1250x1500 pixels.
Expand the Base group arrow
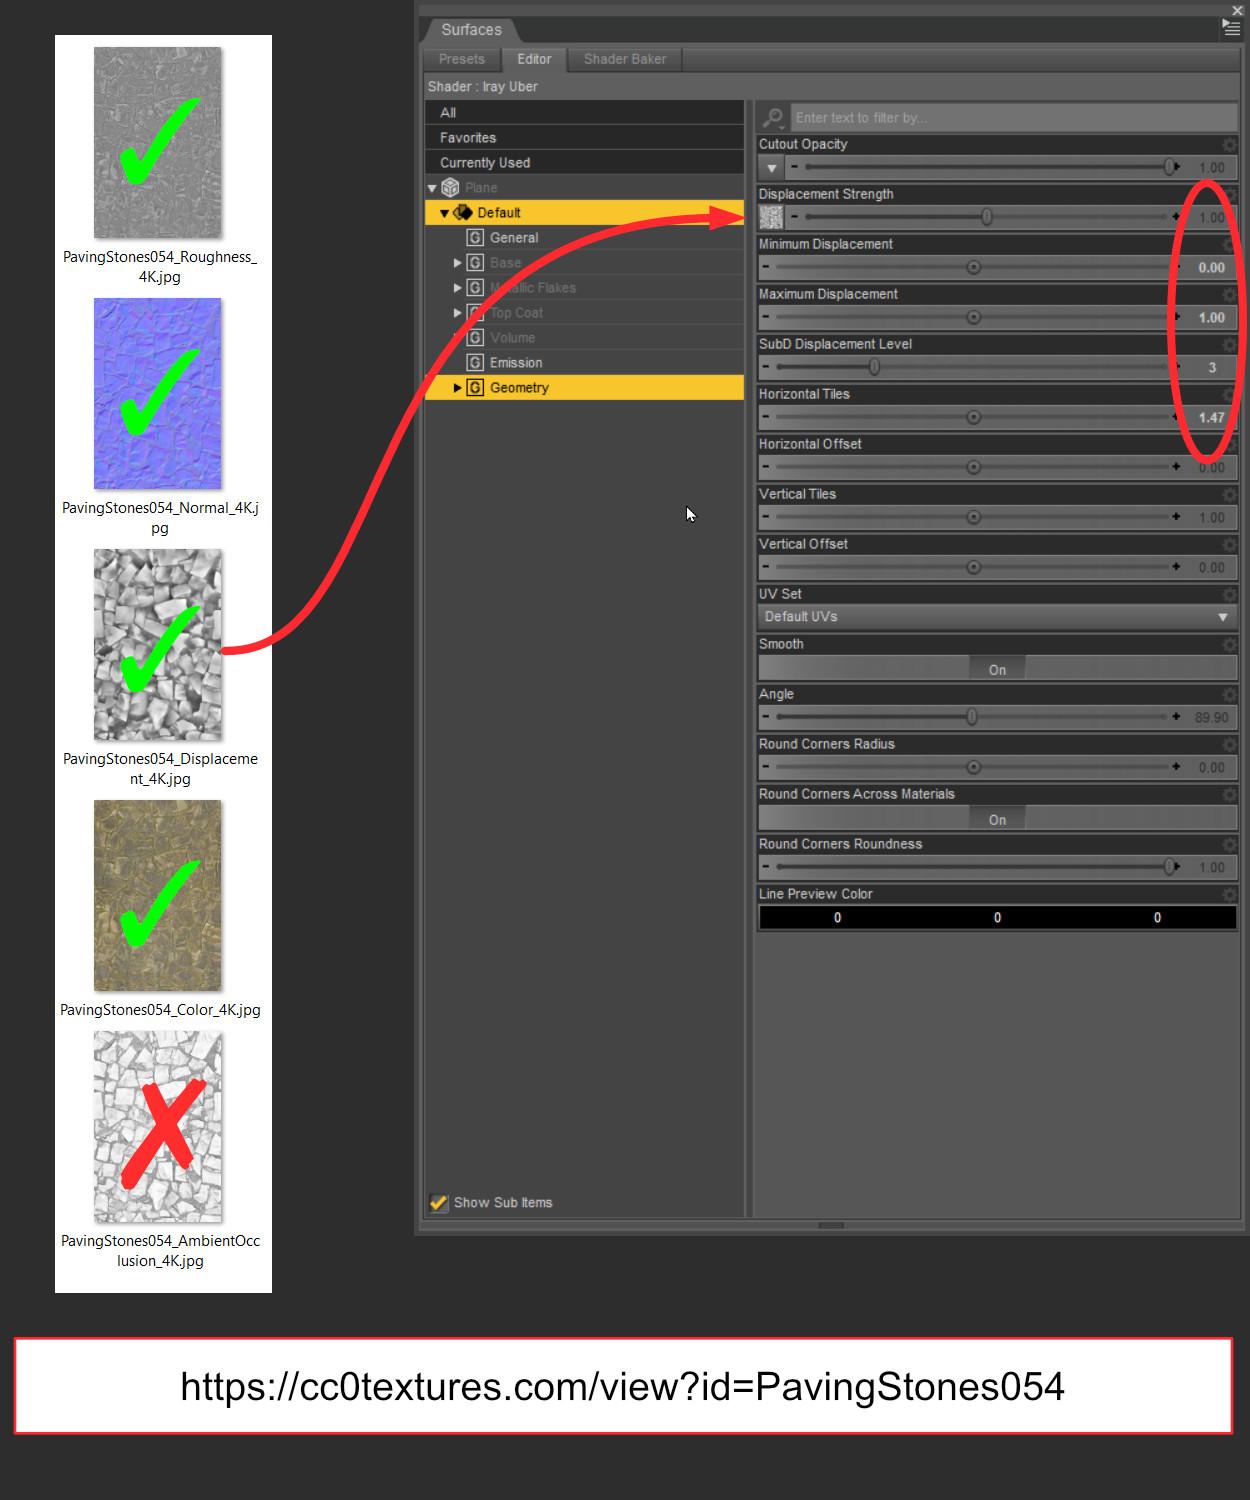(458, 263)
